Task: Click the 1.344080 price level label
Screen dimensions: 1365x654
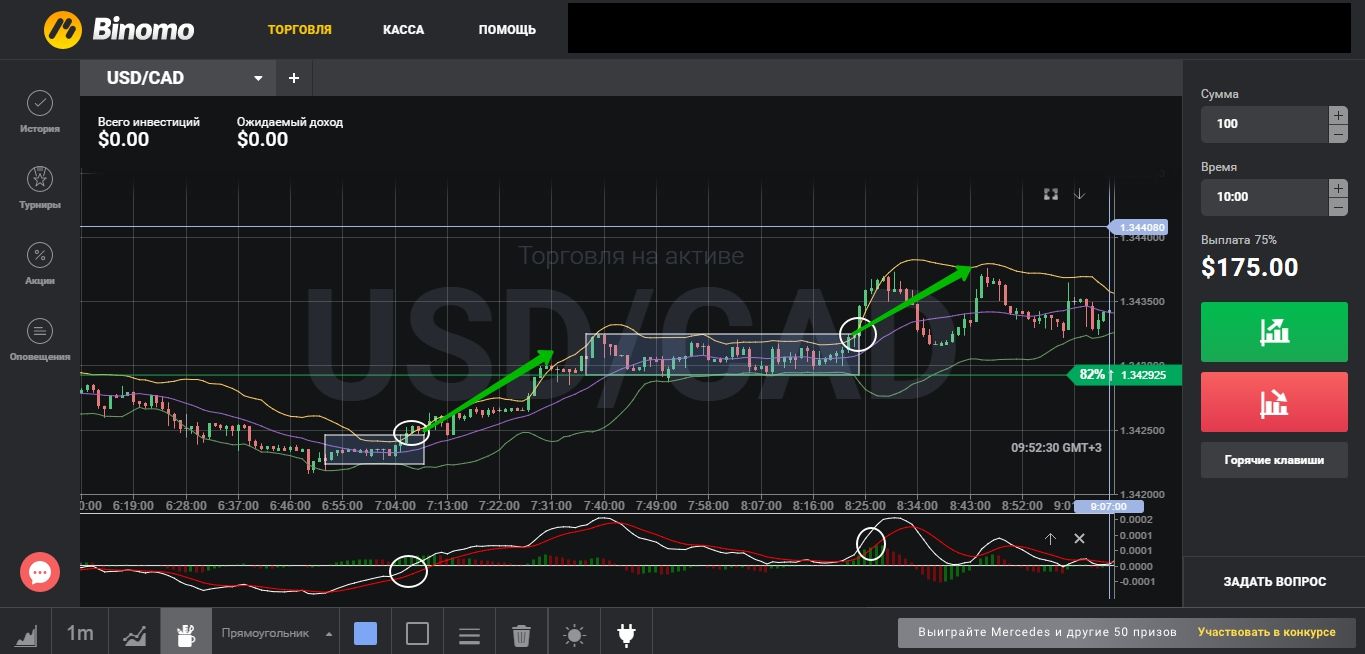Action: click(1139, 228)
